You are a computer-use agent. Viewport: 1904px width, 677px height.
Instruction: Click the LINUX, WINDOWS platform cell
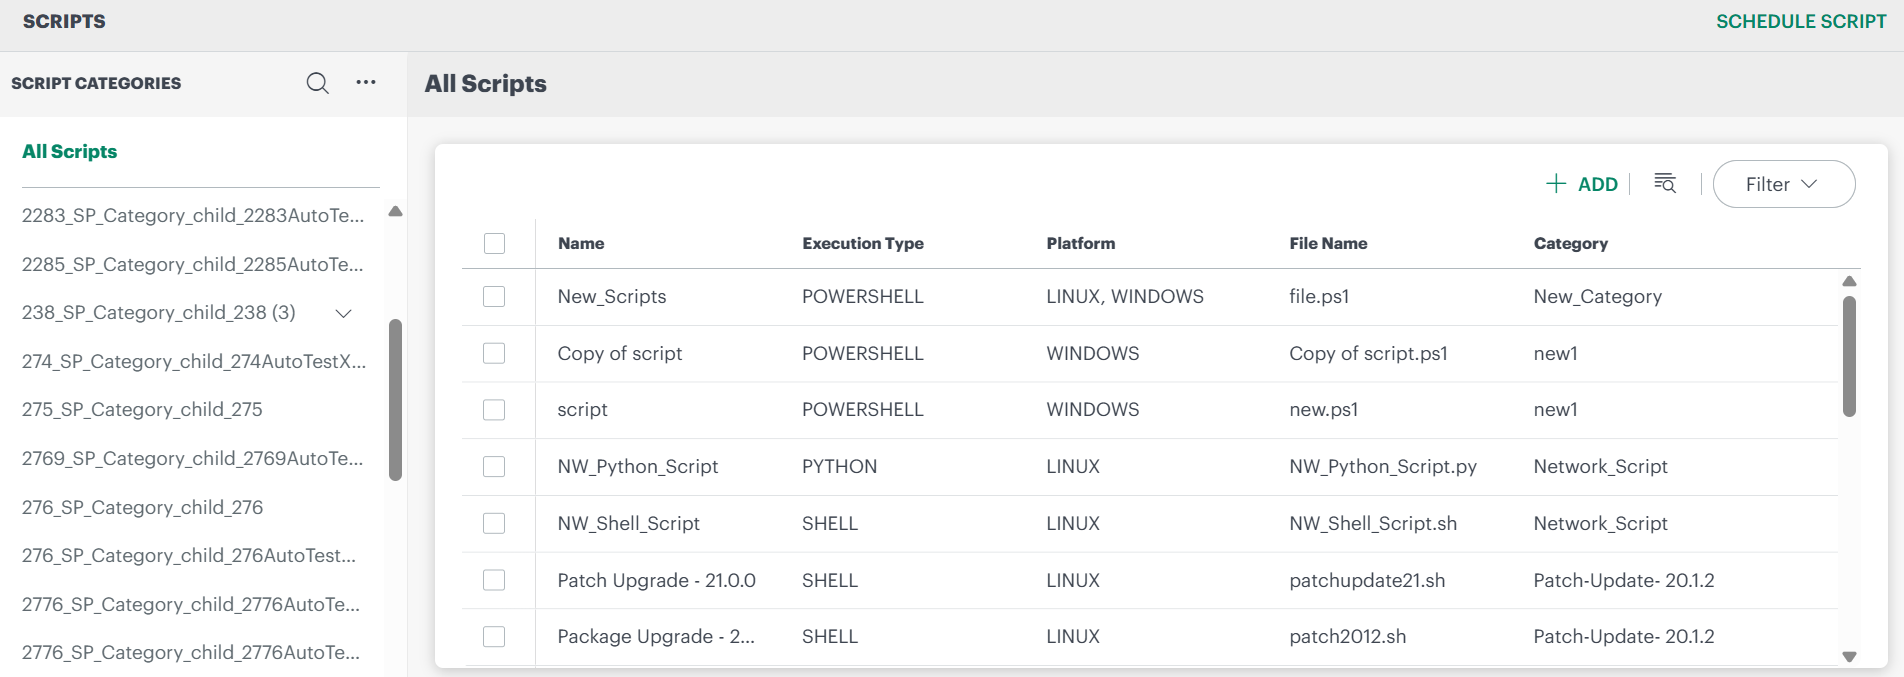(1125, 296)
